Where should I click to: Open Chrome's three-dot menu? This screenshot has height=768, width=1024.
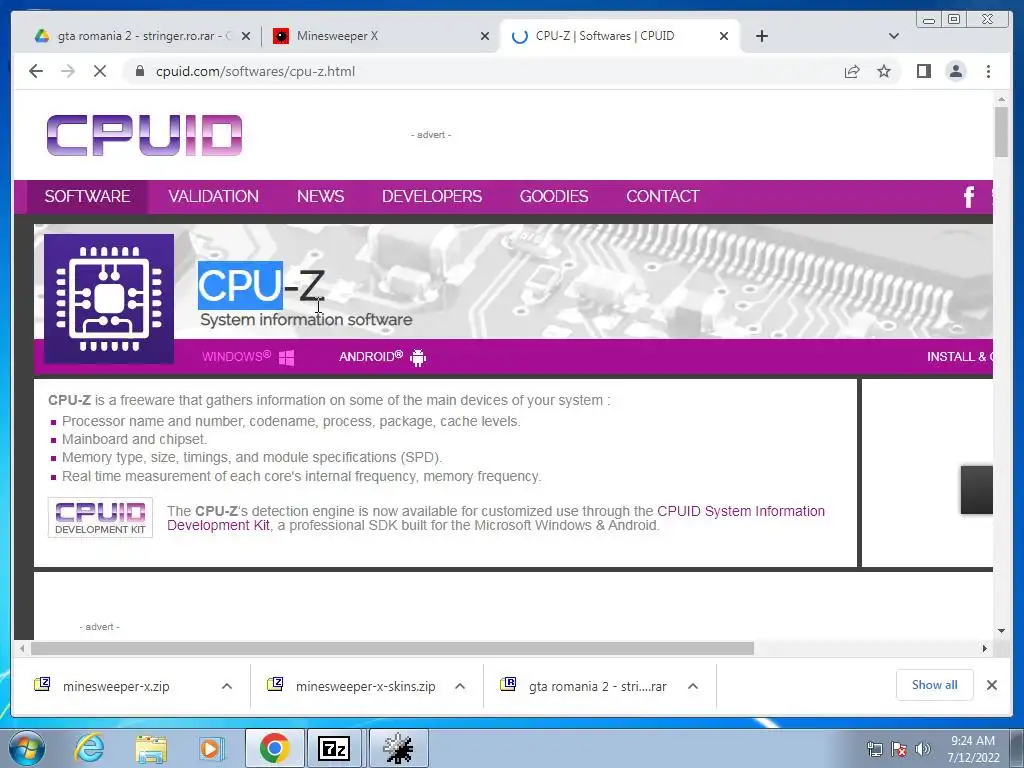(988, 71)
